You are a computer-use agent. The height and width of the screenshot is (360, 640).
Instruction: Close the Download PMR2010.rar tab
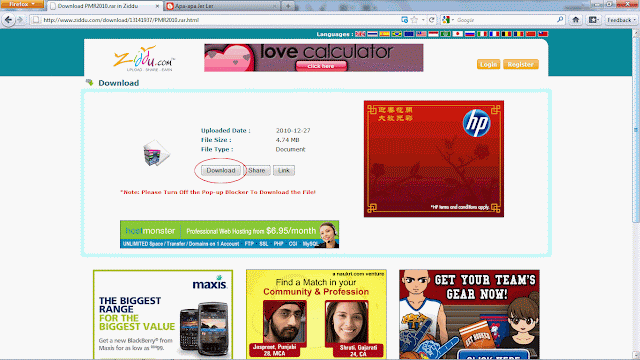click(157, 6)
